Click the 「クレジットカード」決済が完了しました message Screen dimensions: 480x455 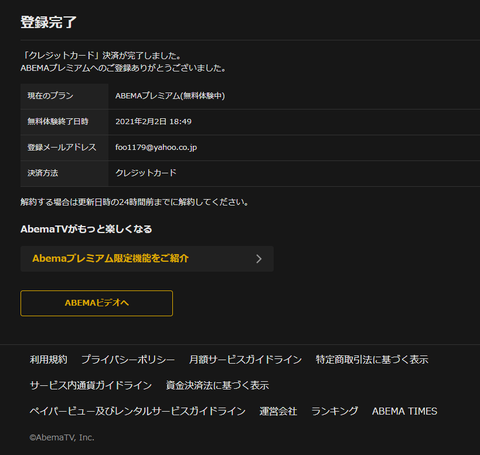click(101, 55)
